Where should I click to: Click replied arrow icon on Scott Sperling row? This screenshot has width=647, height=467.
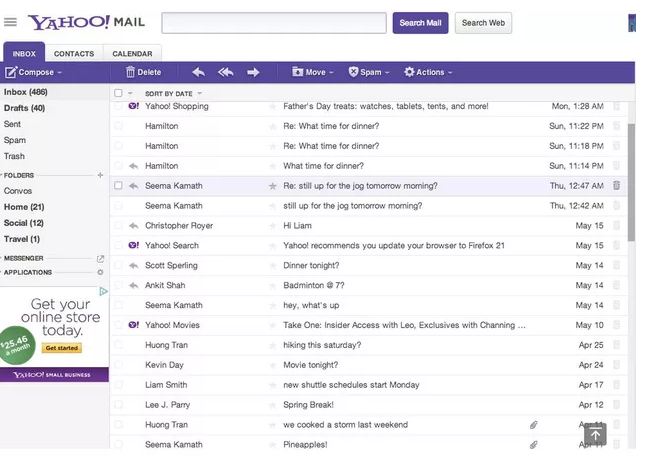click(x=133, y=265)
